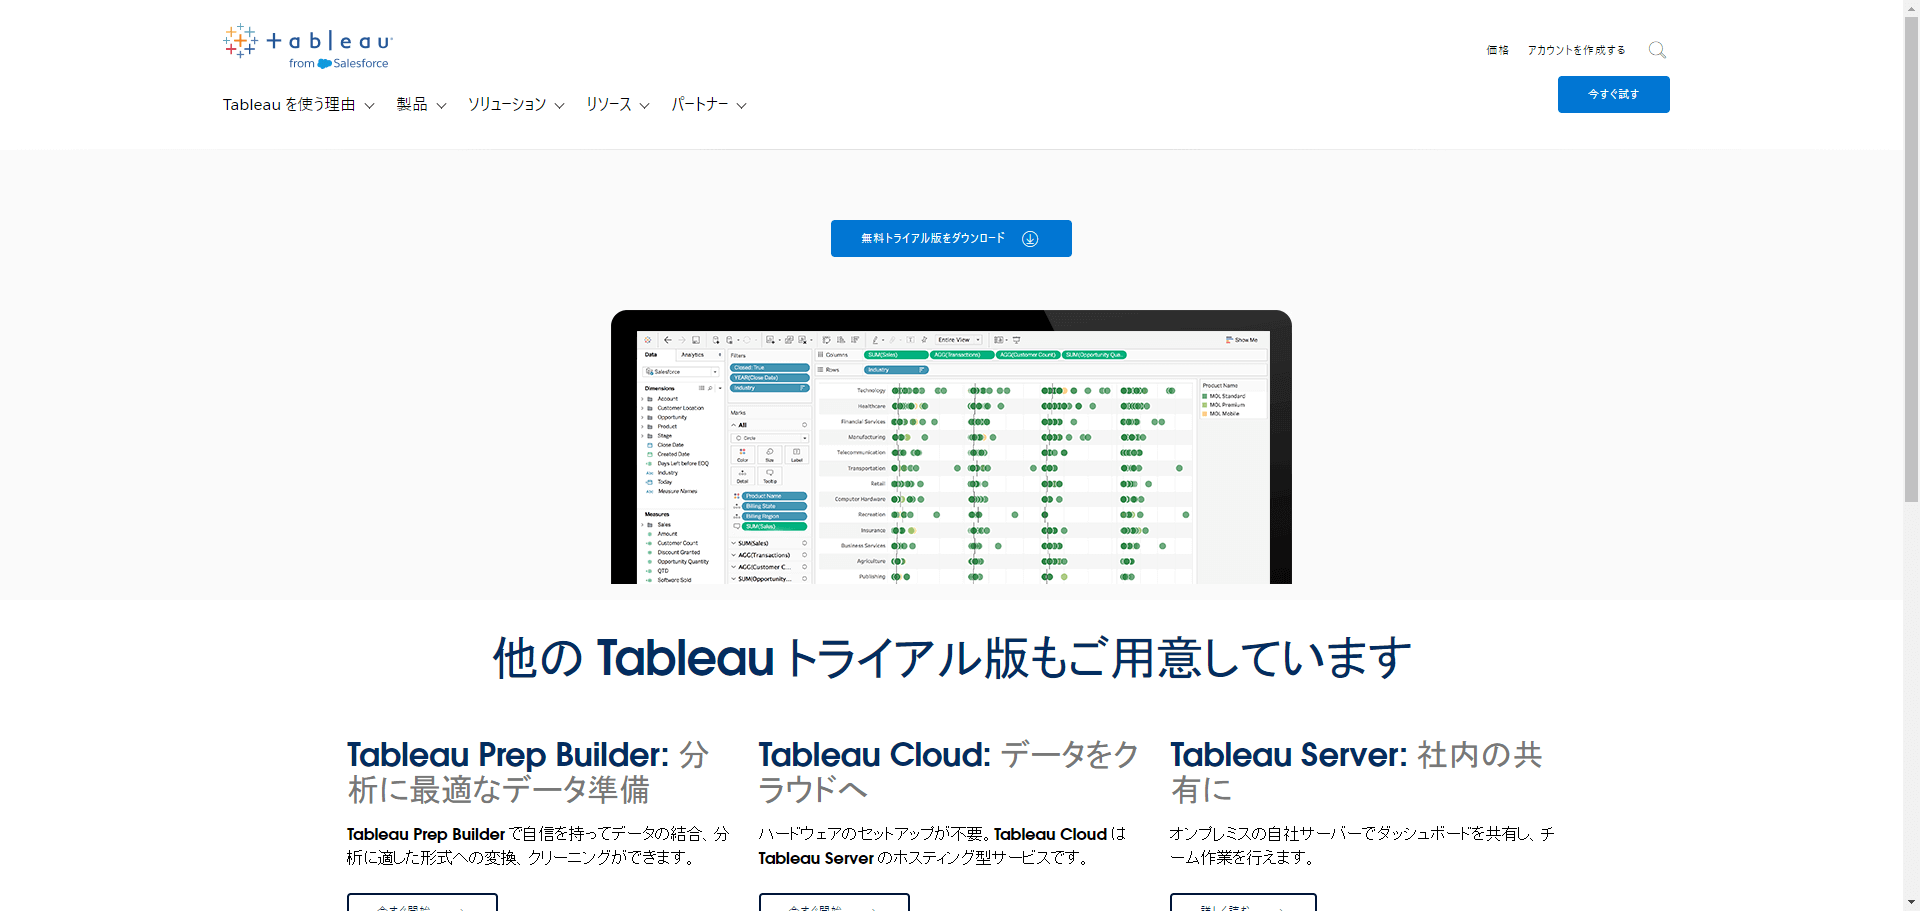Viewport: 1920px width, 911px height.
Task: Click the Tableau Prep Builder heading
Action: click(528, 772)
